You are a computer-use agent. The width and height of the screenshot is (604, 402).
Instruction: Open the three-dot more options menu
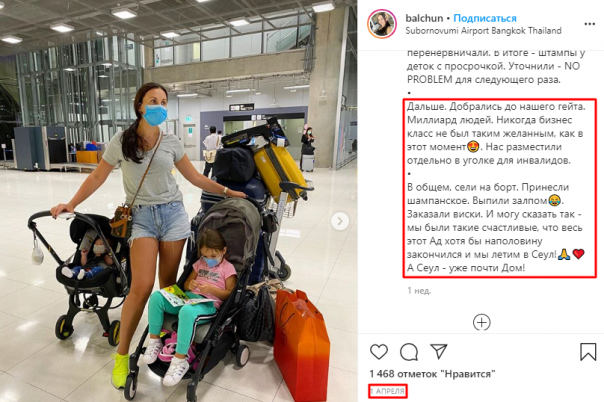tap(589, 24)
